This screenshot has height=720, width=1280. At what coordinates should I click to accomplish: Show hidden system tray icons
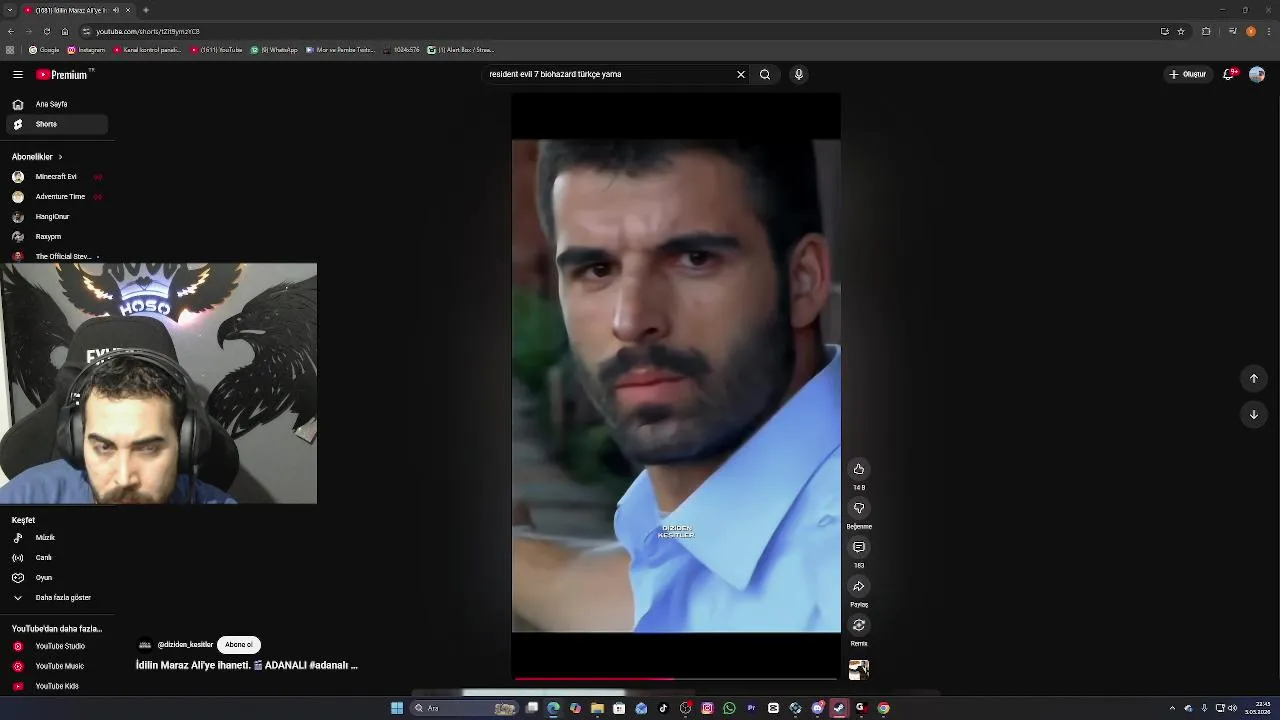point(1172,708)
